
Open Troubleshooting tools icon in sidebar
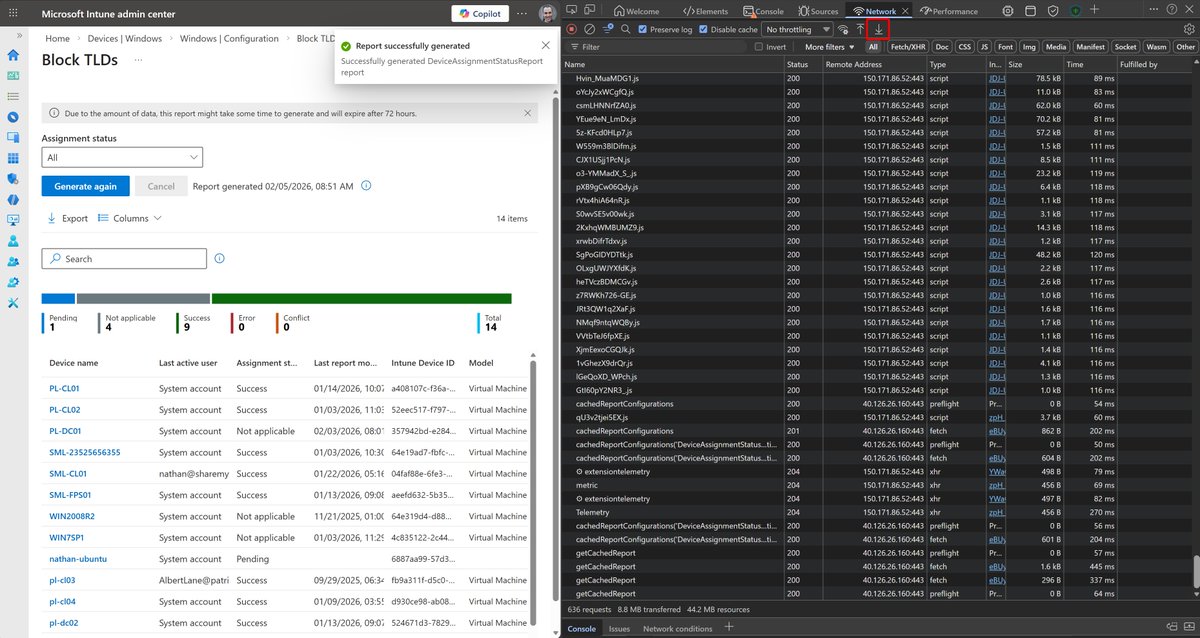point(13,303)
